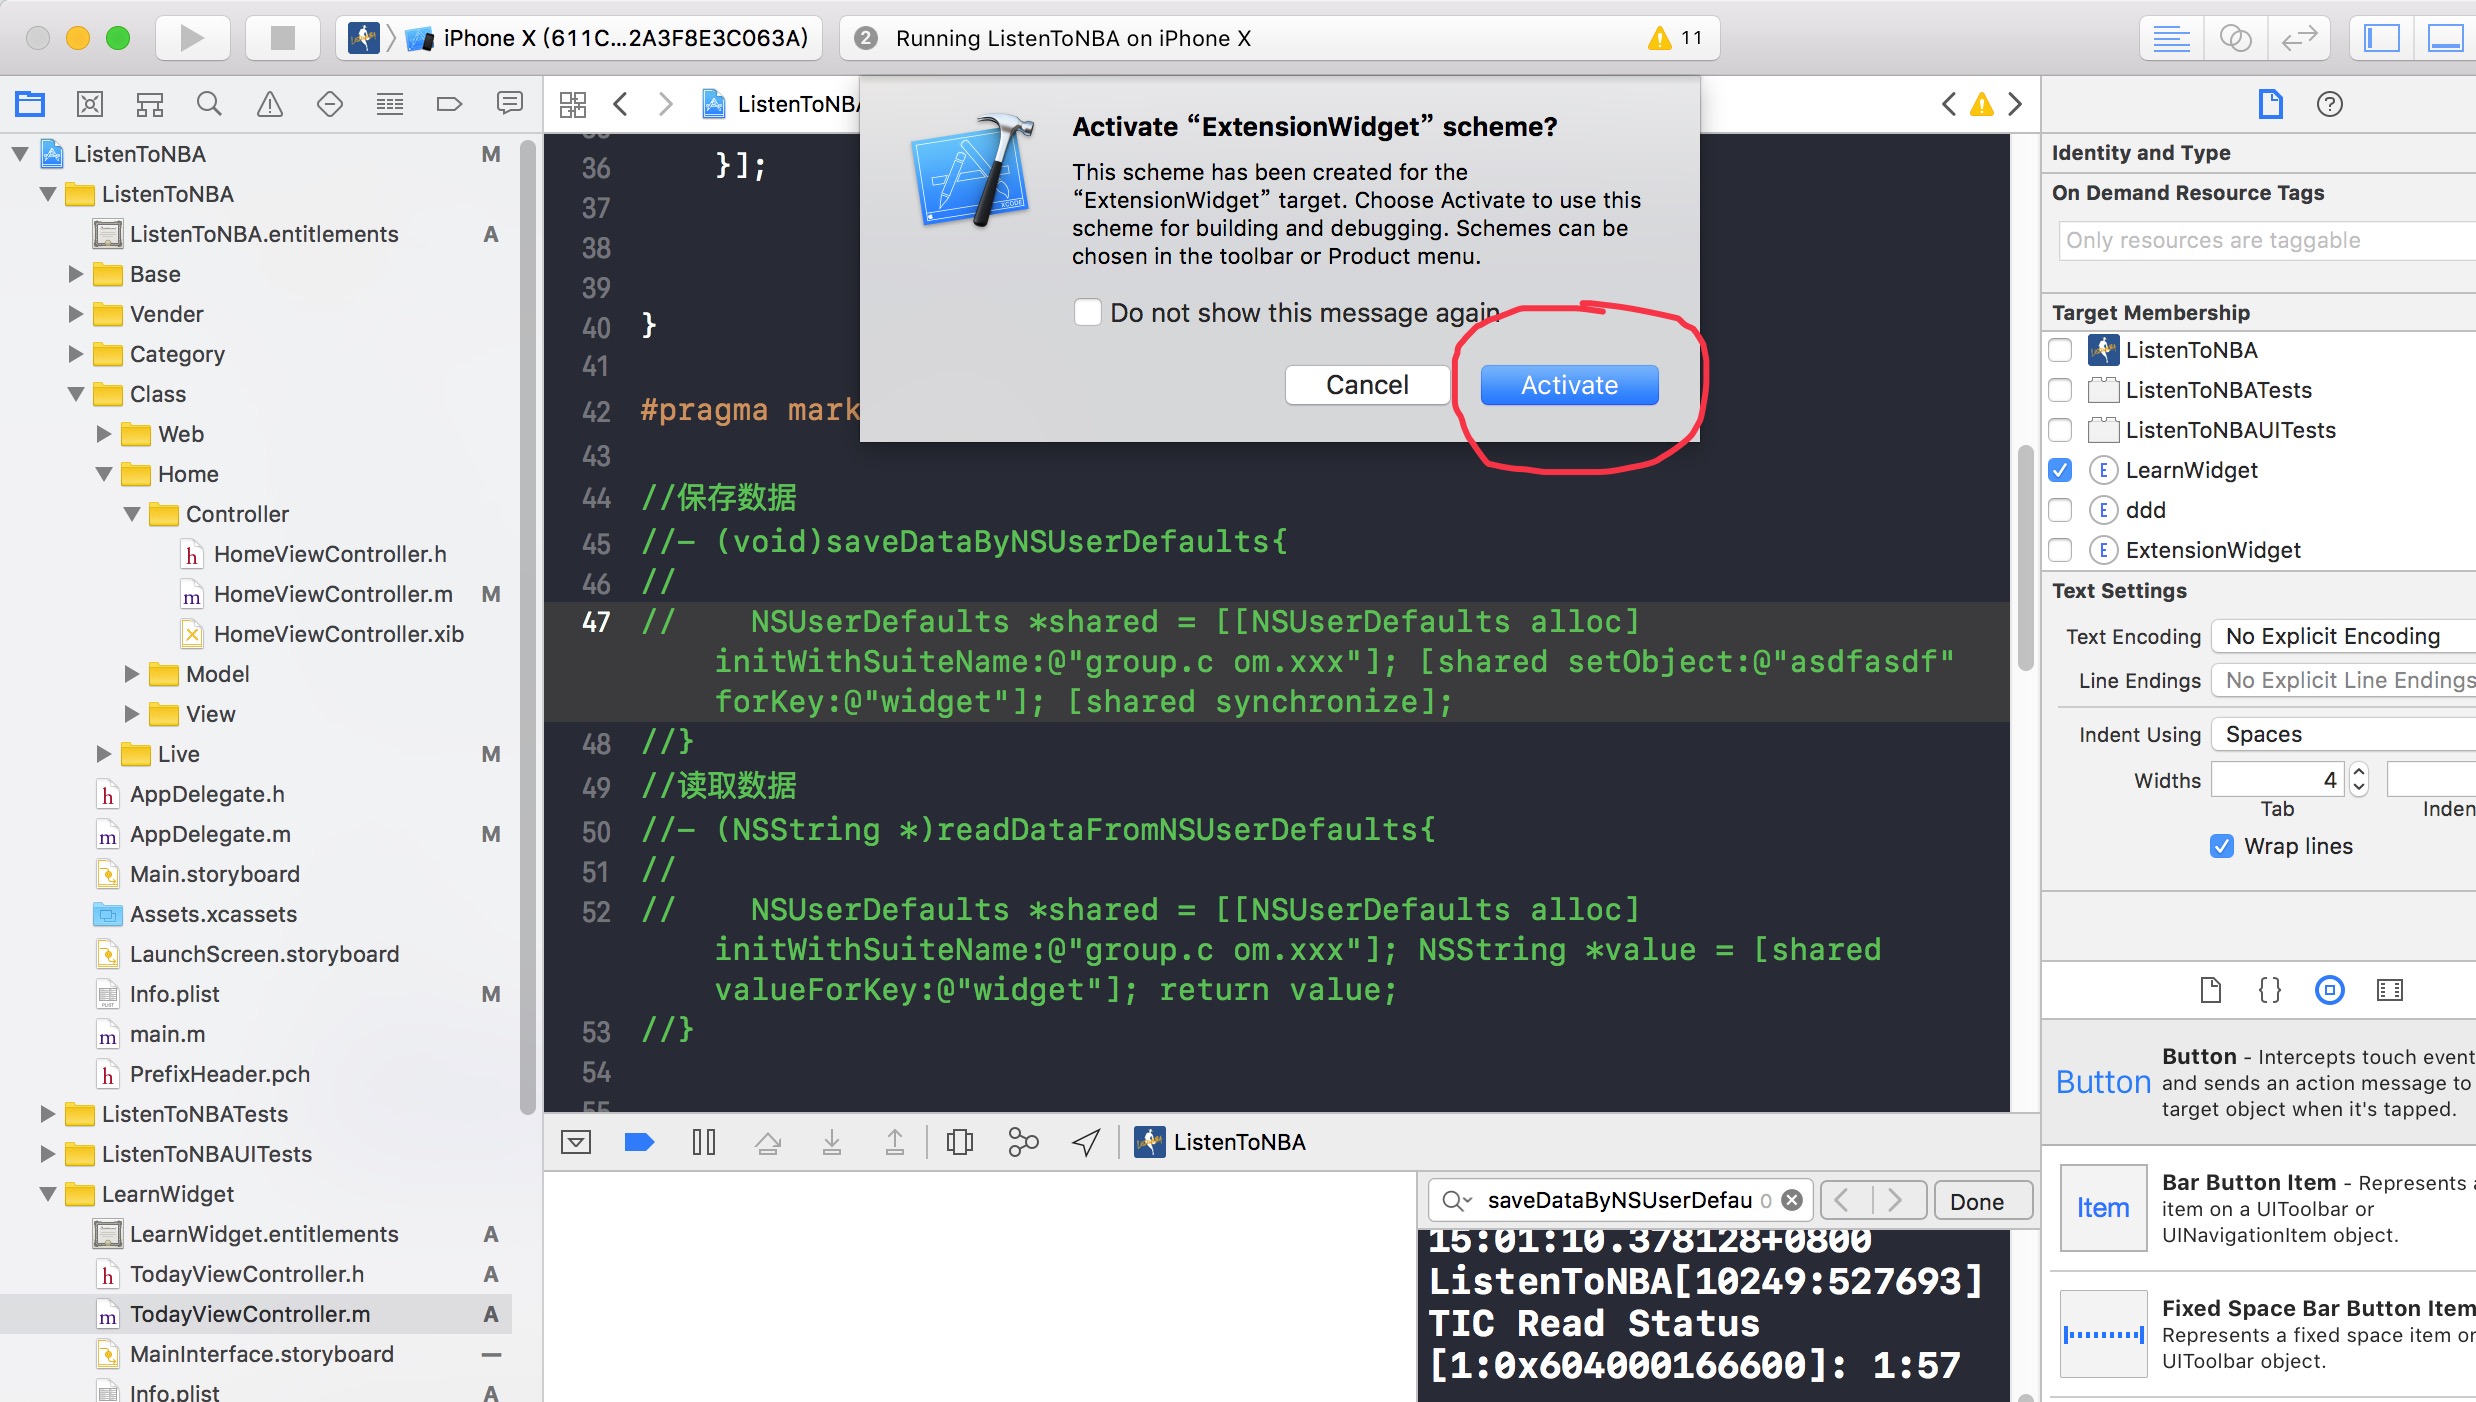Open the Issue navigator warning icon

[269, 104]
